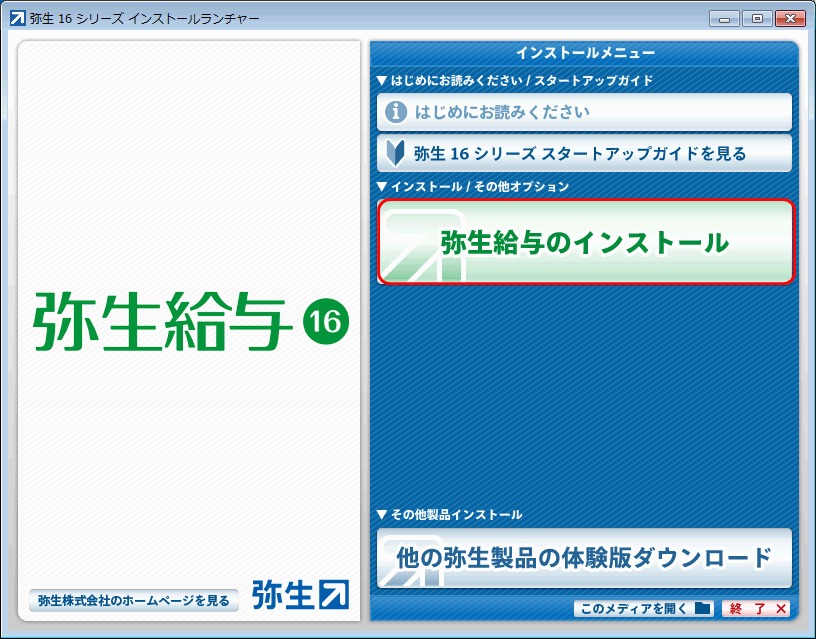The width and height of the screenshot is (816, 639).
Task: Open the はじめにお読みください readme button
Action: click(x=584, y=112)
